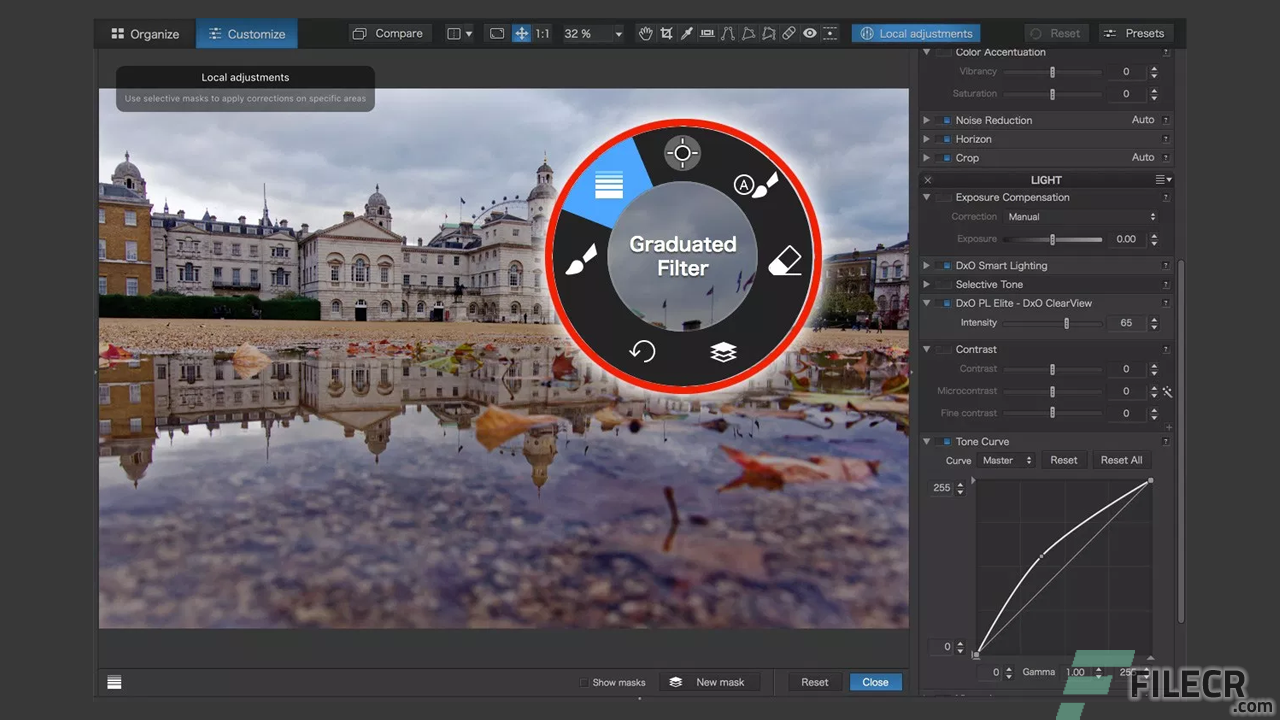Click the fit-on-screen zoom icon
Screen dimensions: 1280x720
(x=497, y=33)
